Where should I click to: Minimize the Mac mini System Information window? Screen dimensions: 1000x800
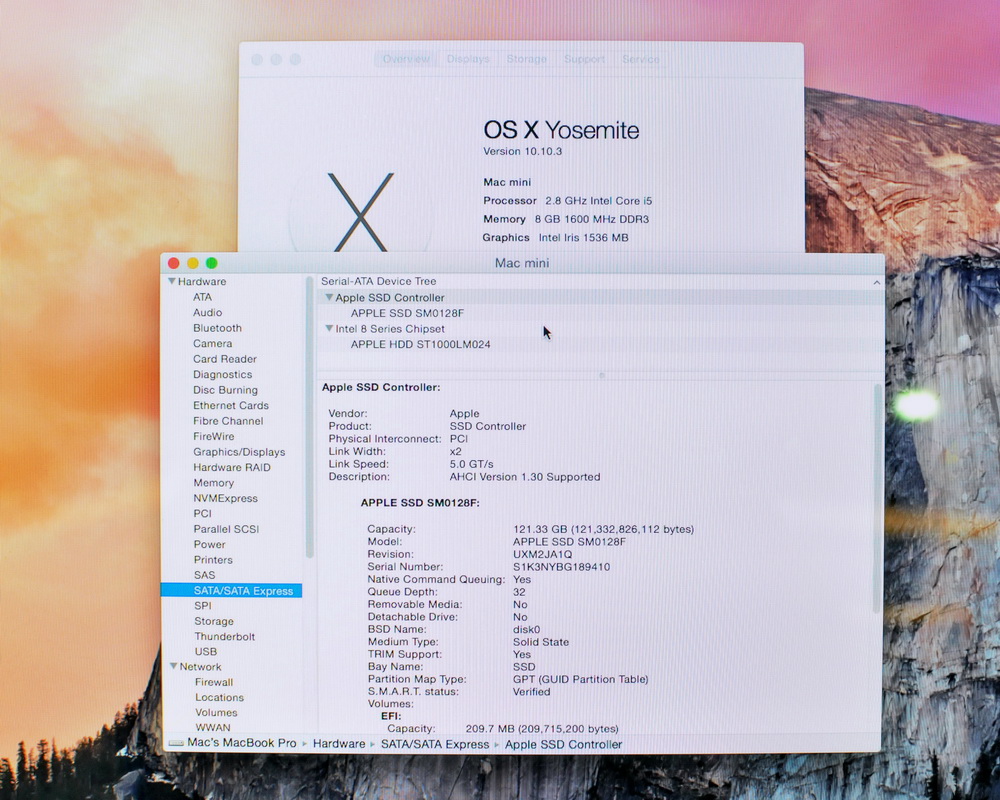[193, 263]
